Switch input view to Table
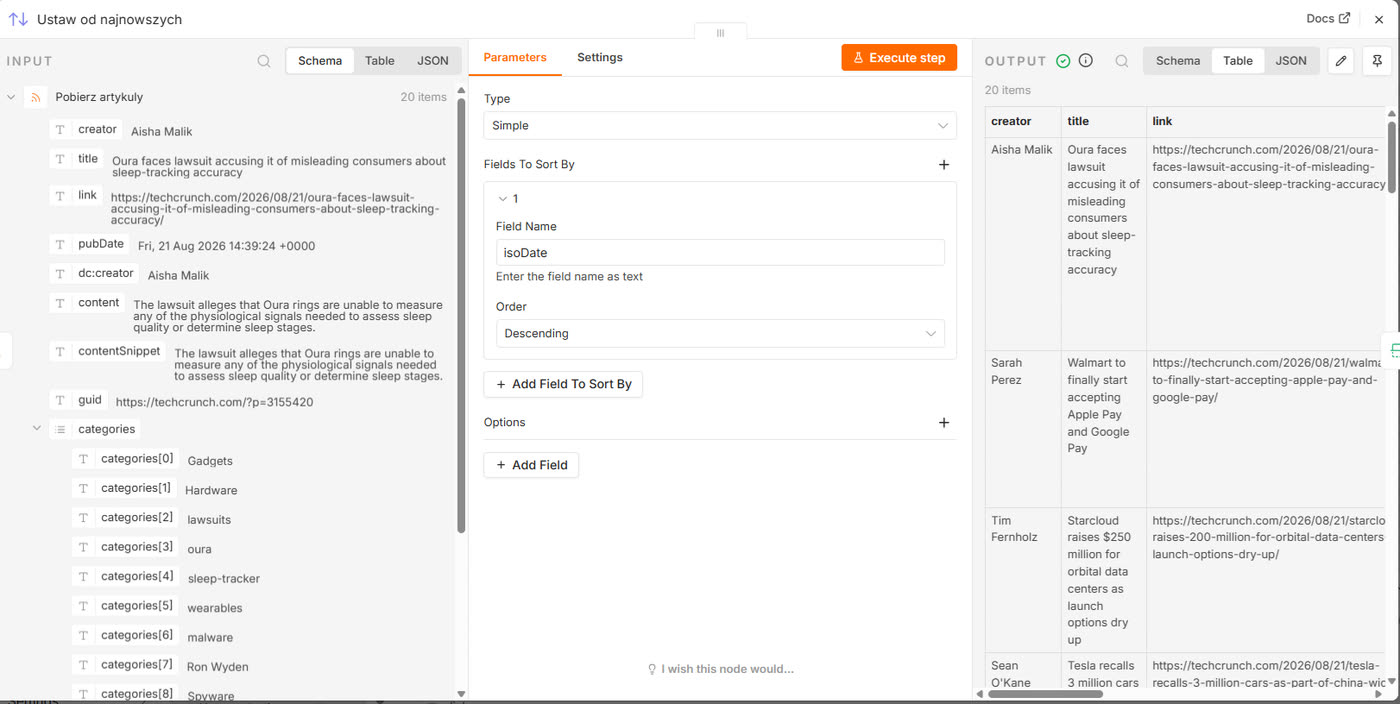This screenshot has height=704, width=1400. coord(380,61)
